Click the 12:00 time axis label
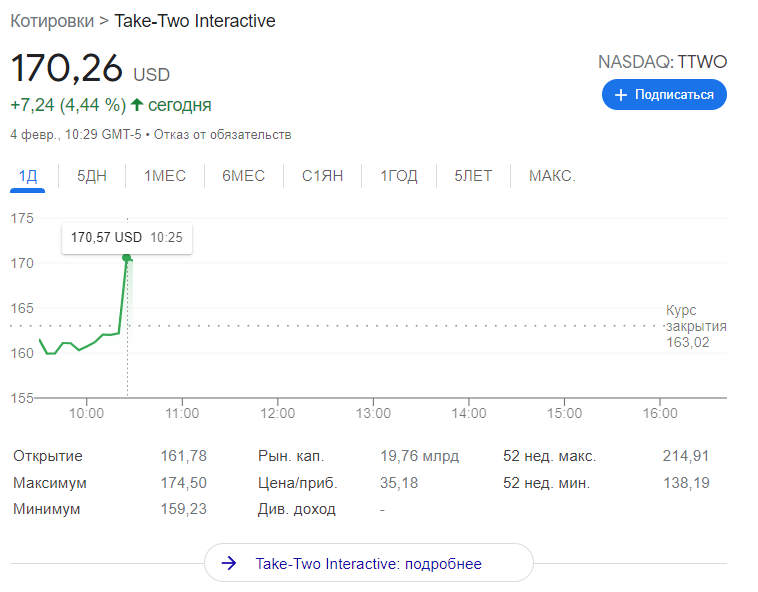Screen dimensions: 758x592 point(277,413)
